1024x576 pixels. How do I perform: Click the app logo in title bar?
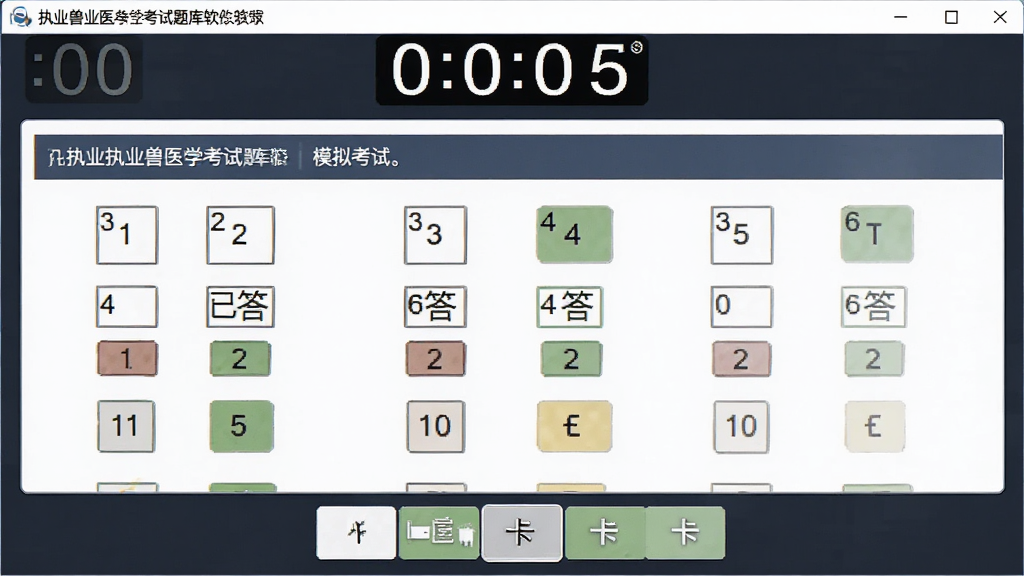coord(20,16)
